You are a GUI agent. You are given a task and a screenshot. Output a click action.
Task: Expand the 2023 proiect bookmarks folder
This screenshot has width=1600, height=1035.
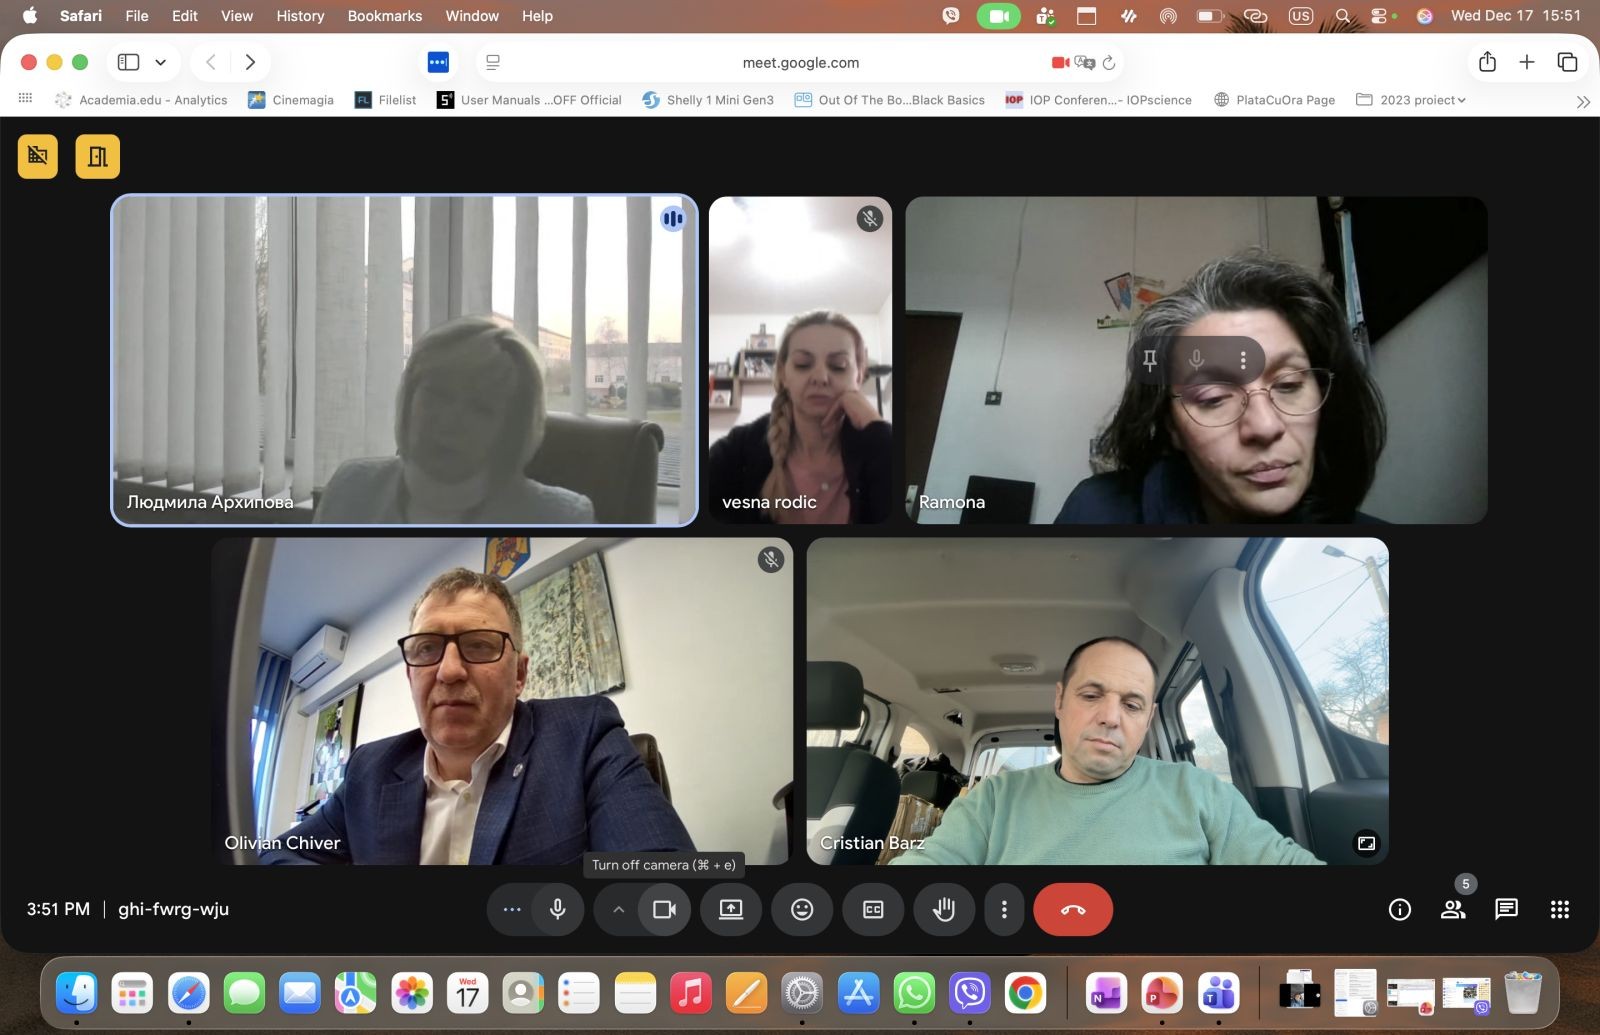[1410, 100]
